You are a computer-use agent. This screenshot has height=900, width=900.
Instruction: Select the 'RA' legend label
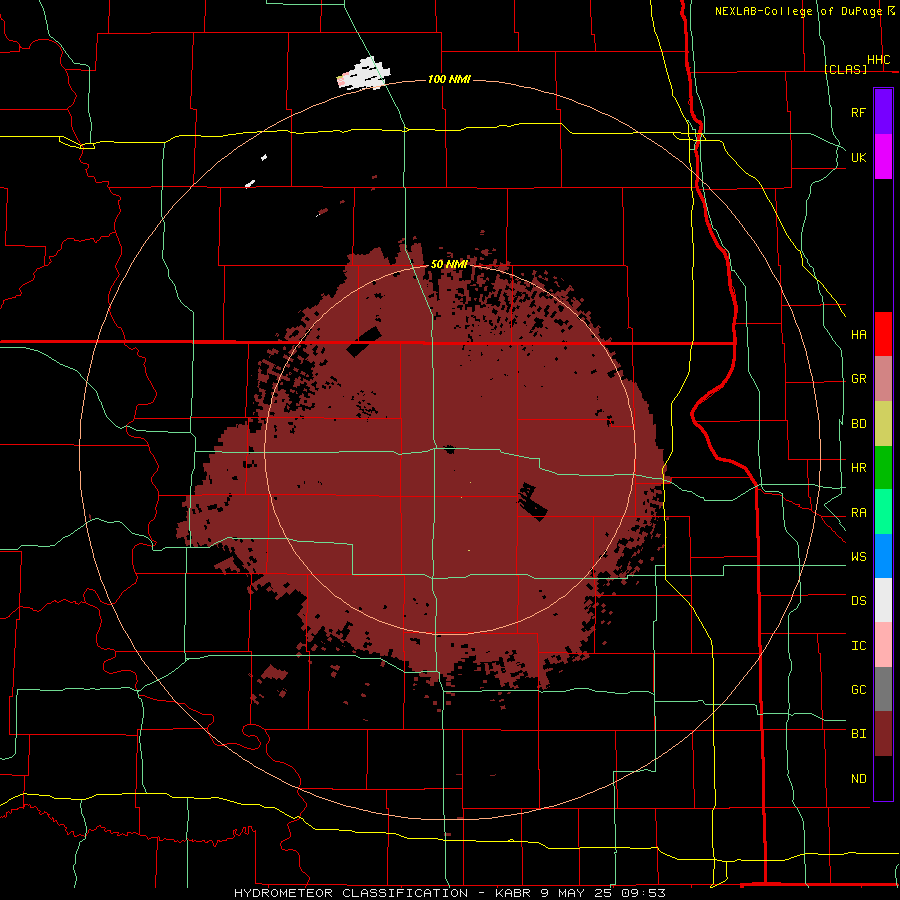[x=858, y=513]
